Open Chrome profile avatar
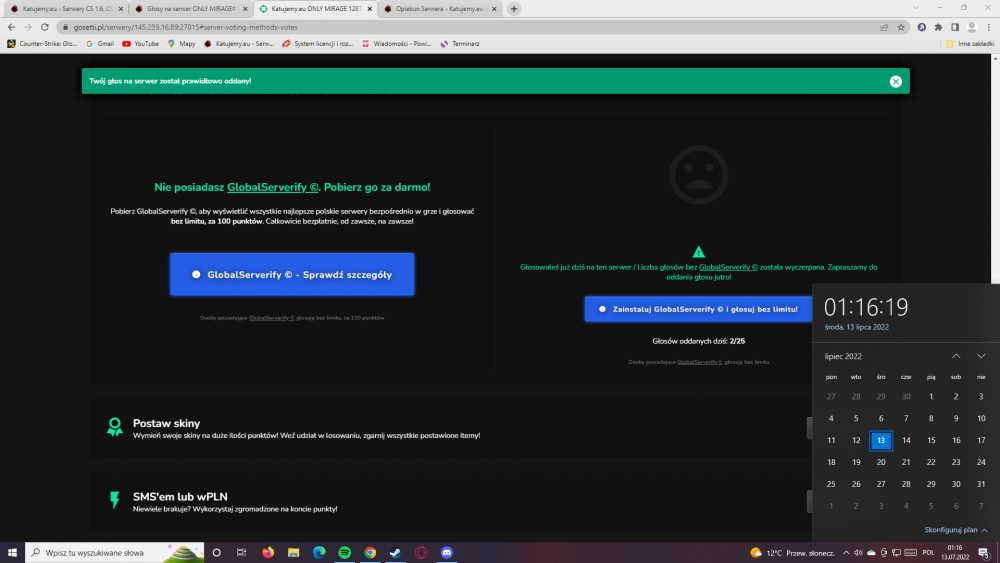This screenshot has width=1000, height=563. 972,27
